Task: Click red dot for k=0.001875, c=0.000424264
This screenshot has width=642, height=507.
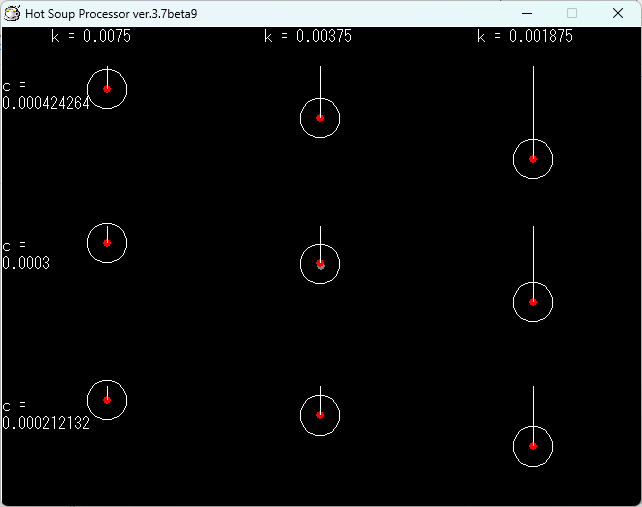Action: (x=533, y=159)
